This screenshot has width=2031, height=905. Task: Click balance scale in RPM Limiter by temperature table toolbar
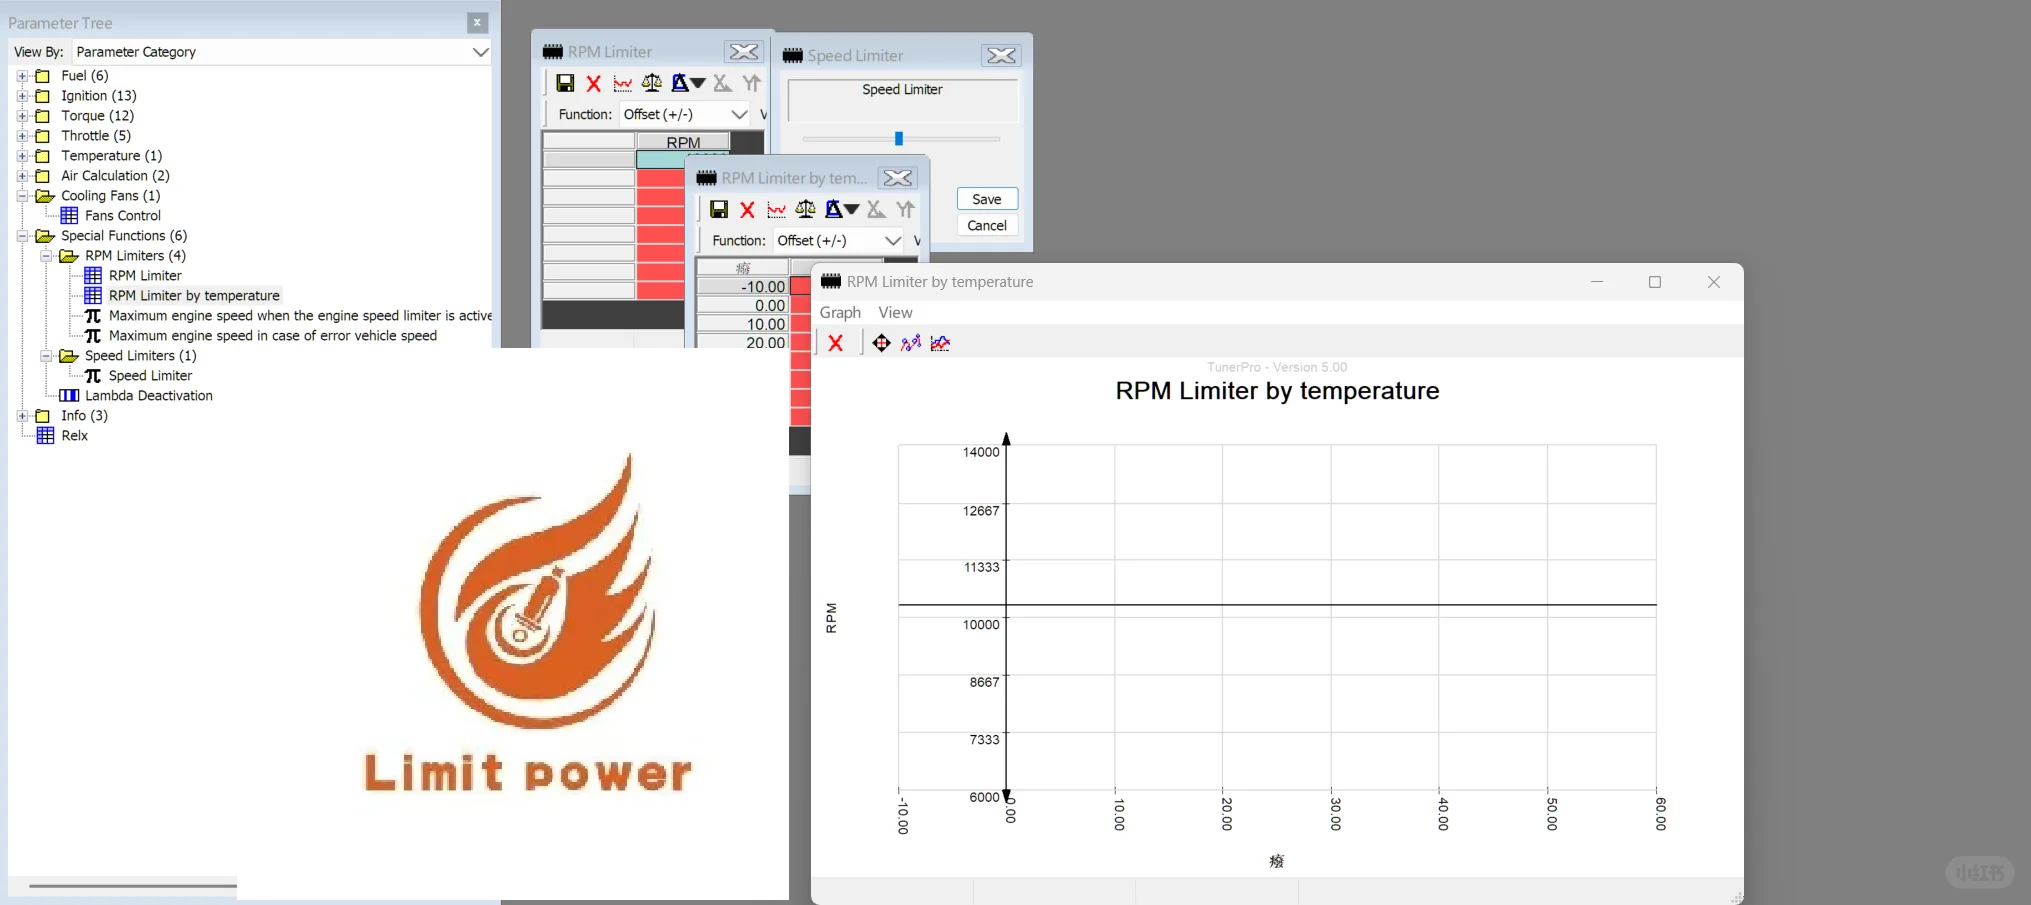coord(805,209)
